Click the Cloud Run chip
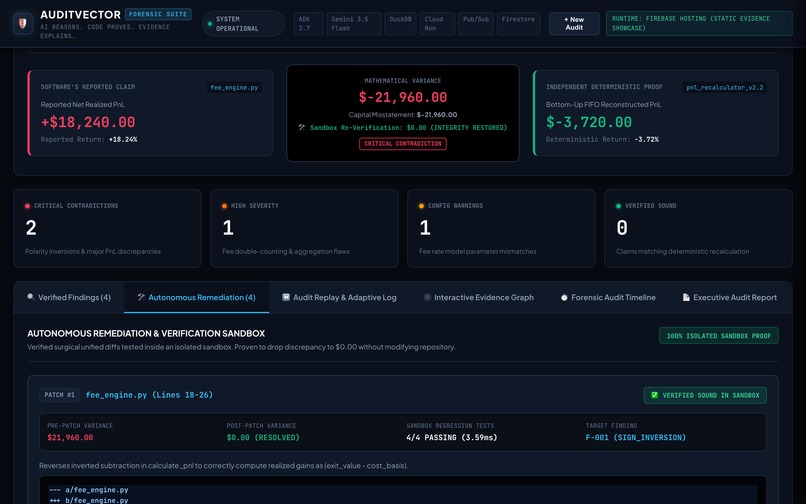Image resolution: width=806 pixels, height=504 pixels. click(x=437, y=24)
